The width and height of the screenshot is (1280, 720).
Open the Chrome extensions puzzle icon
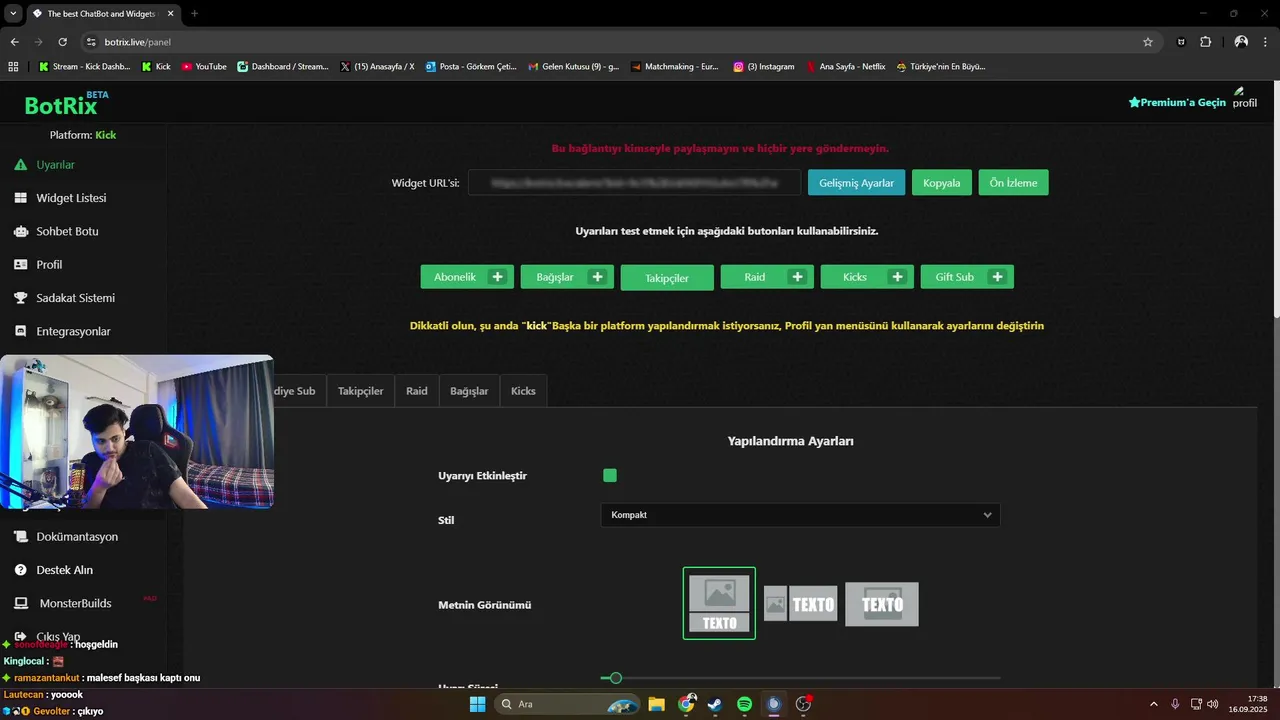pos(1205,42)
